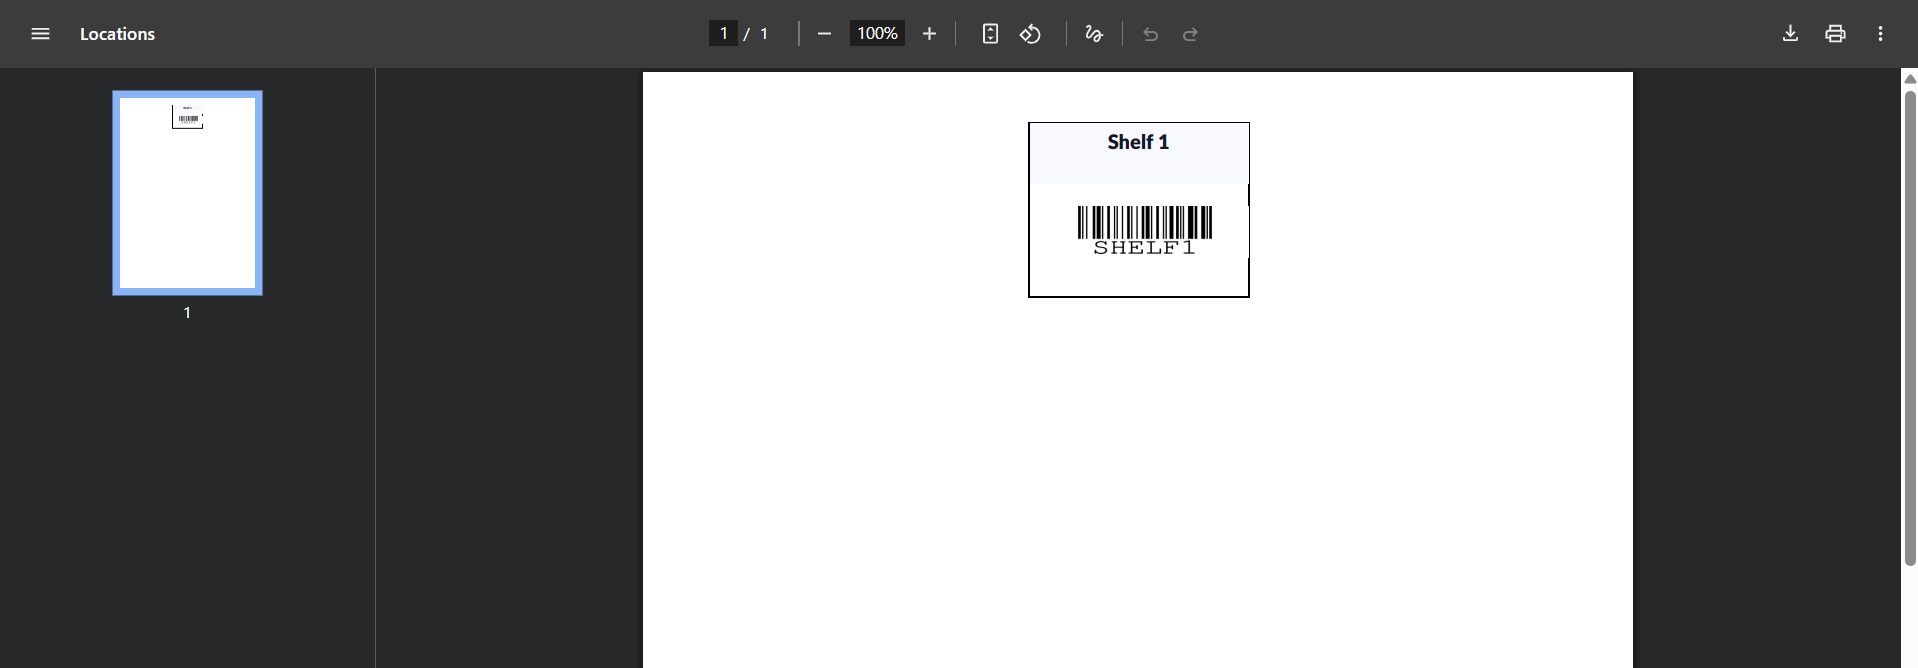Click the fit to page icon

(990, 34)
